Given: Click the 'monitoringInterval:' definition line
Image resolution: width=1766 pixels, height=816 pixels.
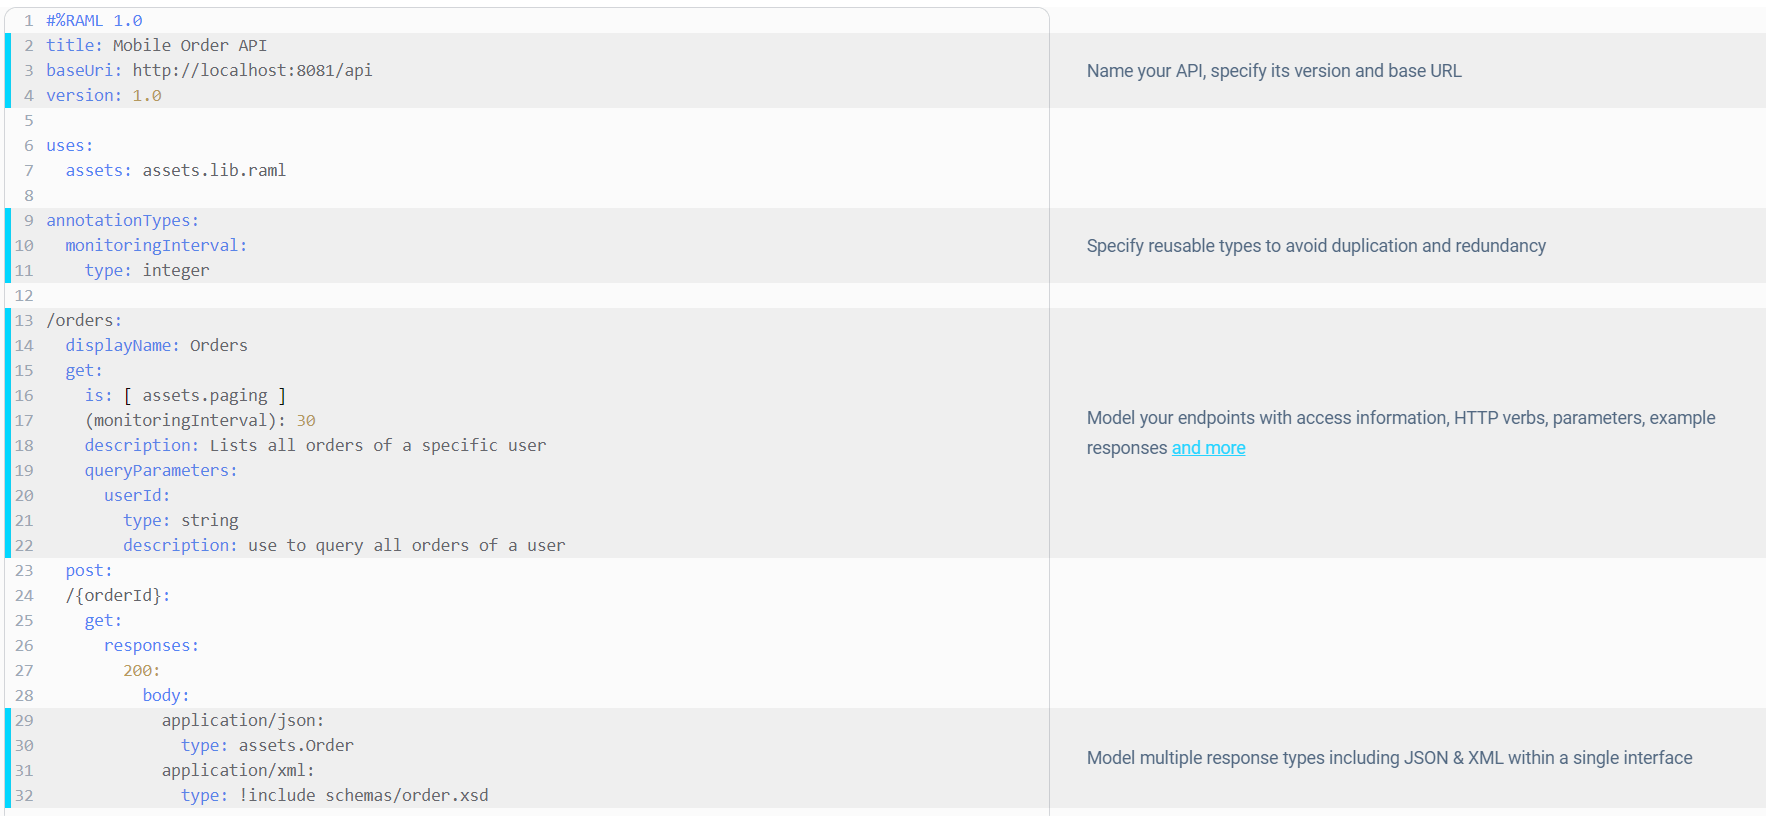Looking at the screenshot, I should pyautogui.click(x=156, y=246).
